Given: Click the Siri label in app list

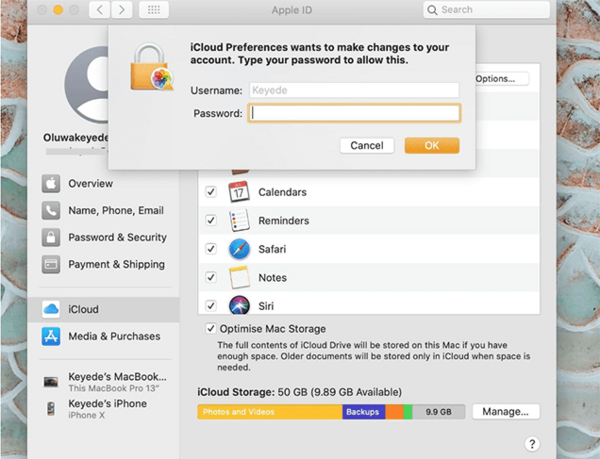Looking at the screenshot, I should point(266,306).
